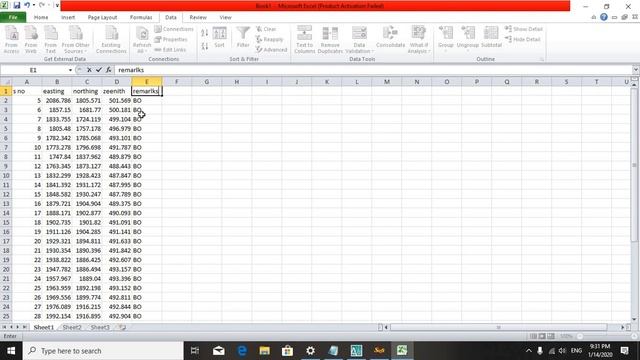Open the Refresh All dropdown
This screenshot has height=360, width=640.
pos(142,48)
